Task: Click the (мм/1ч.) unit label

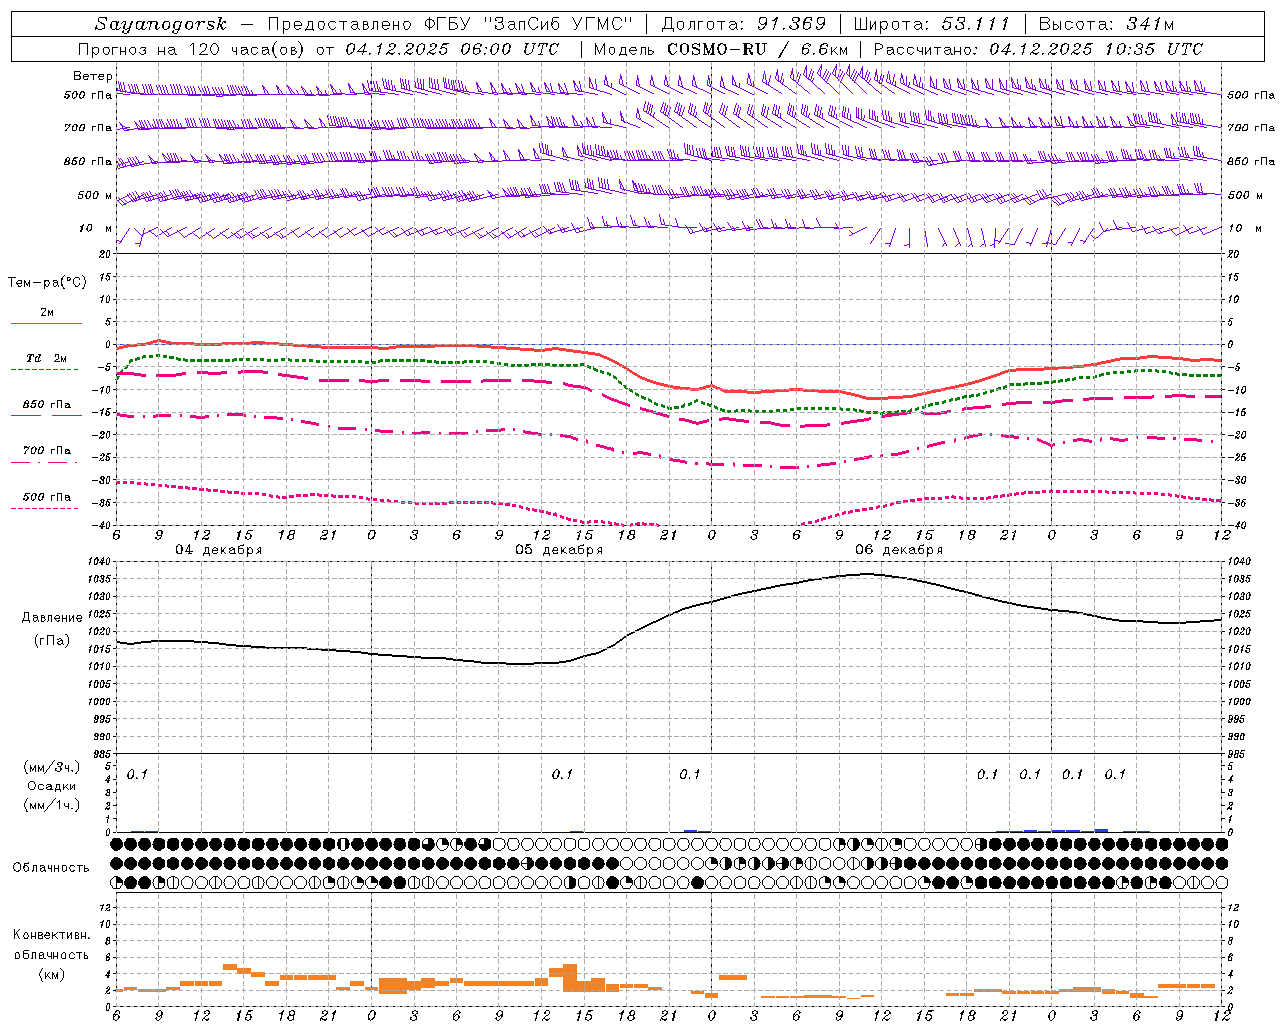Action: [51, 805]
